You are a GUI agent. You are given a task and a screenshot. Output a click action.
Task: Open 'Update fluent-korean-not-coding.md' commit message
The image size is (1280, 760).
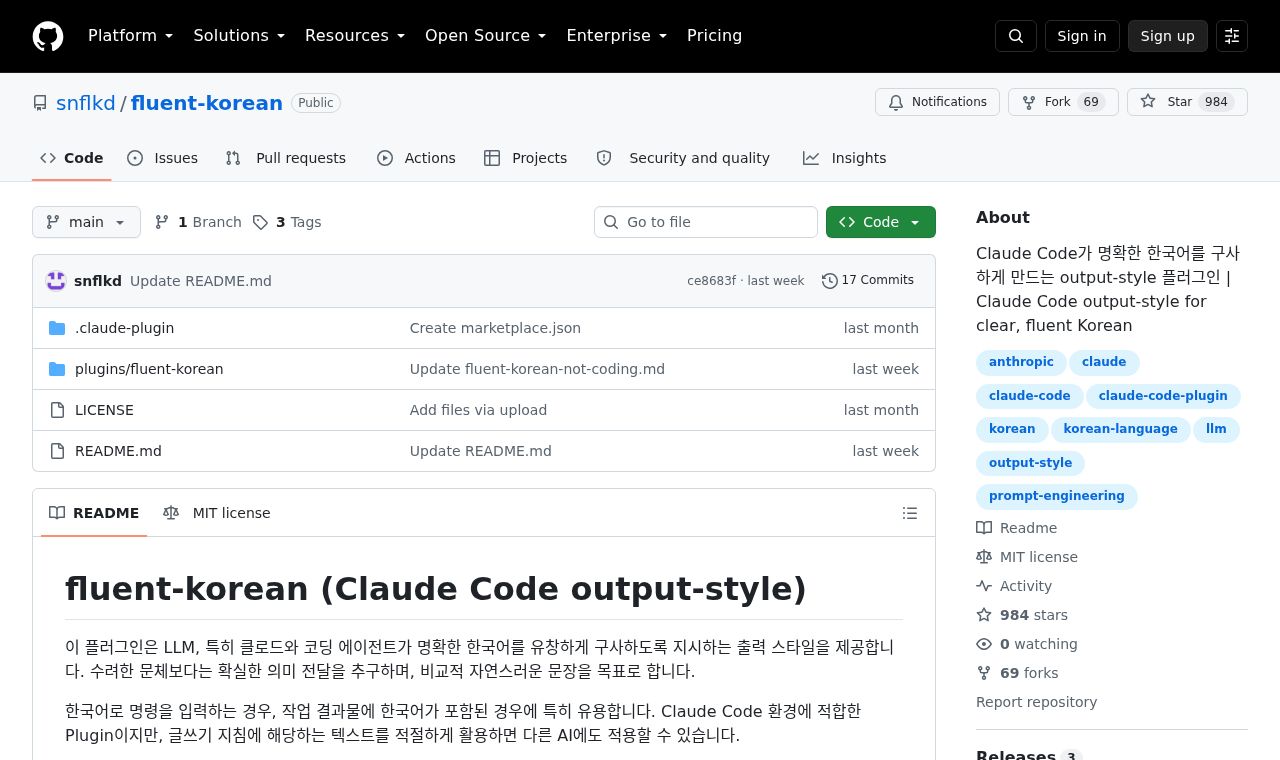[x=537, y=369]
